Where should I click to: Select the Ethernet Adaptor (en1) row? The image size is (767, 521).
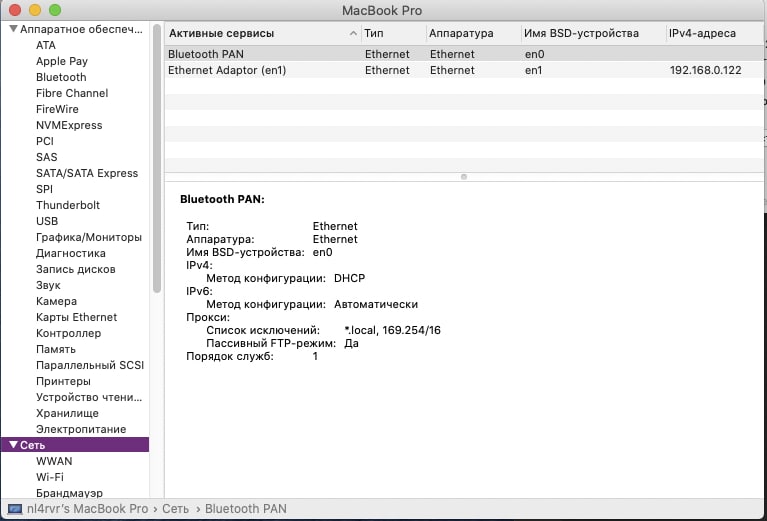[464, 70]
